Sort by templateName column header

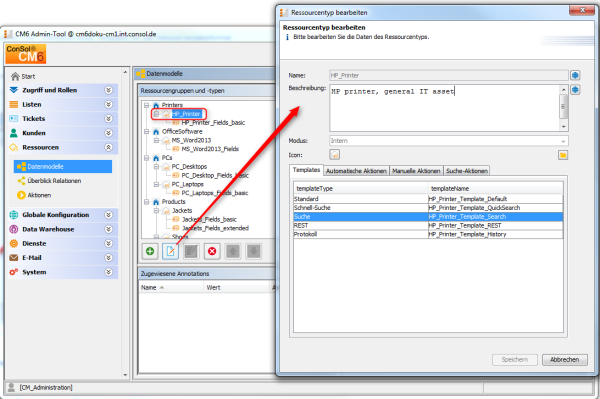point(496,188)
